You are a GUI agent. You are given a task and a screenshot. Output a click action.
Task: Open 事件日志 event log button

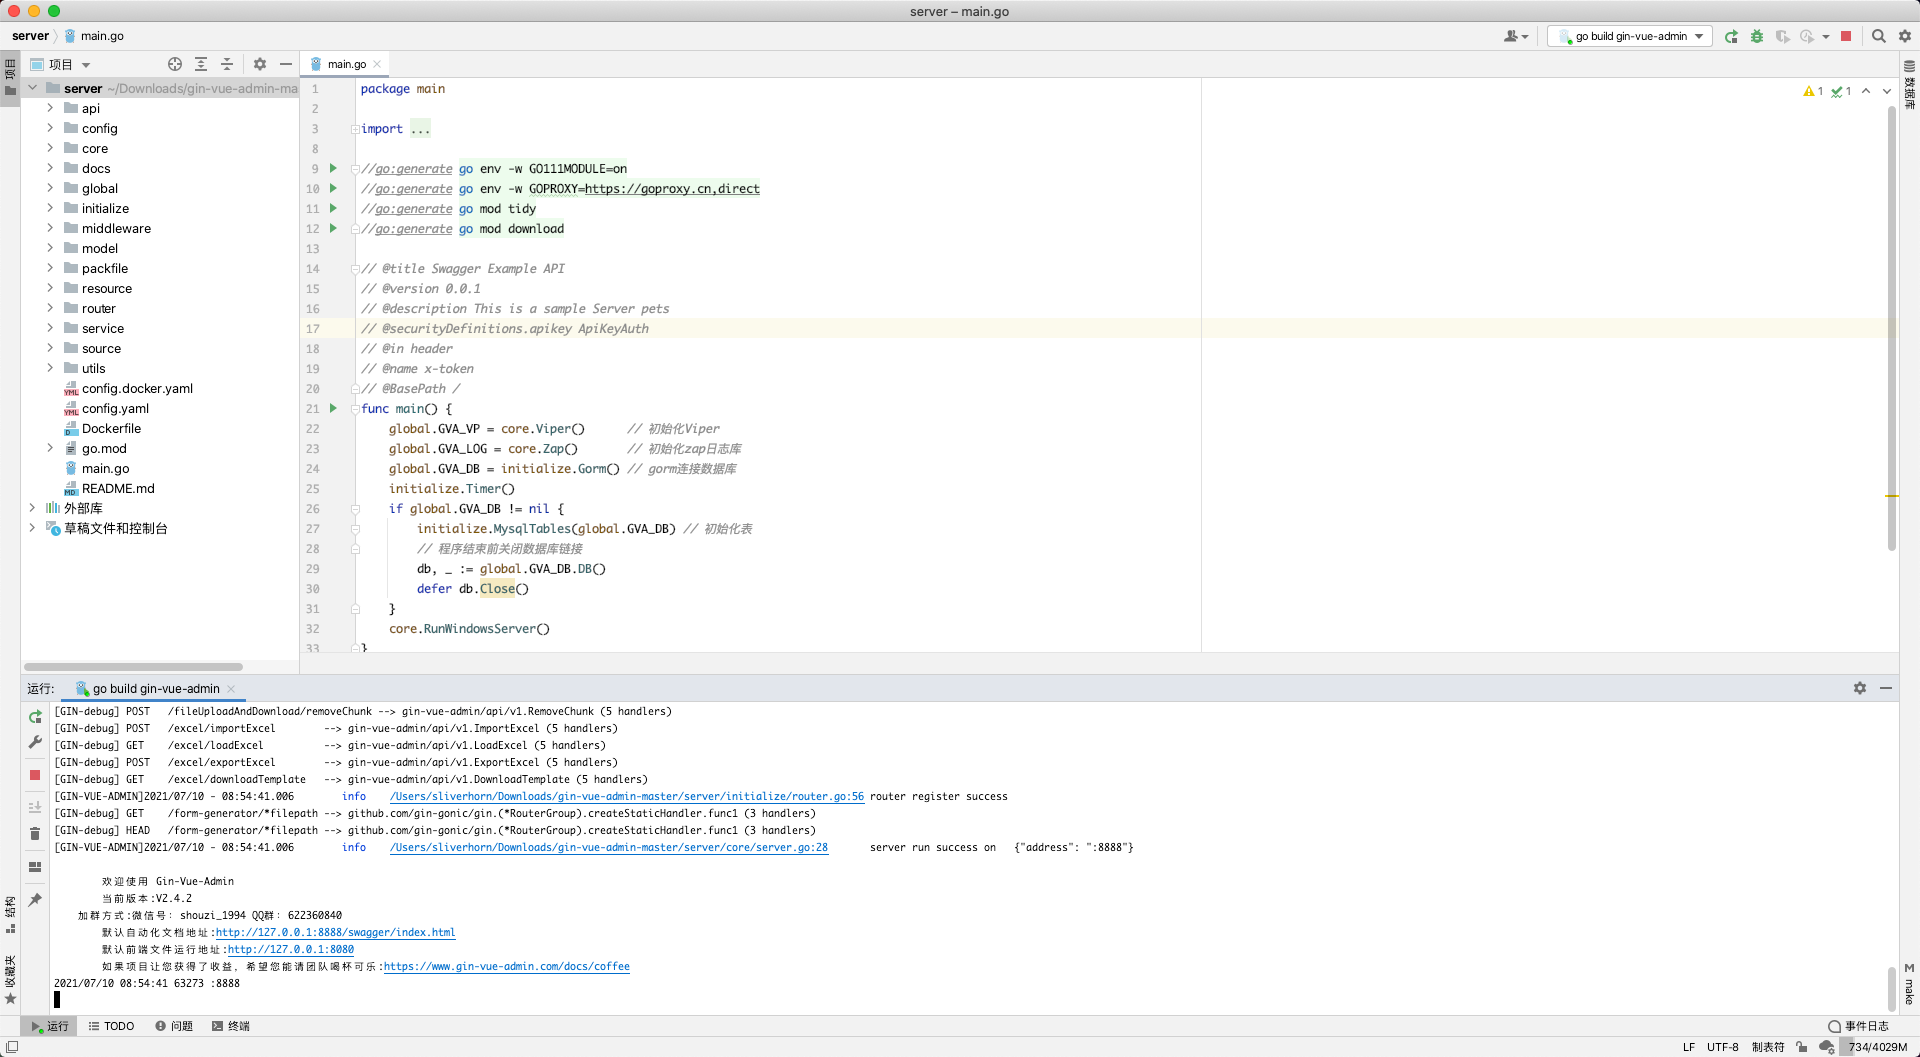[1858, 1026]
